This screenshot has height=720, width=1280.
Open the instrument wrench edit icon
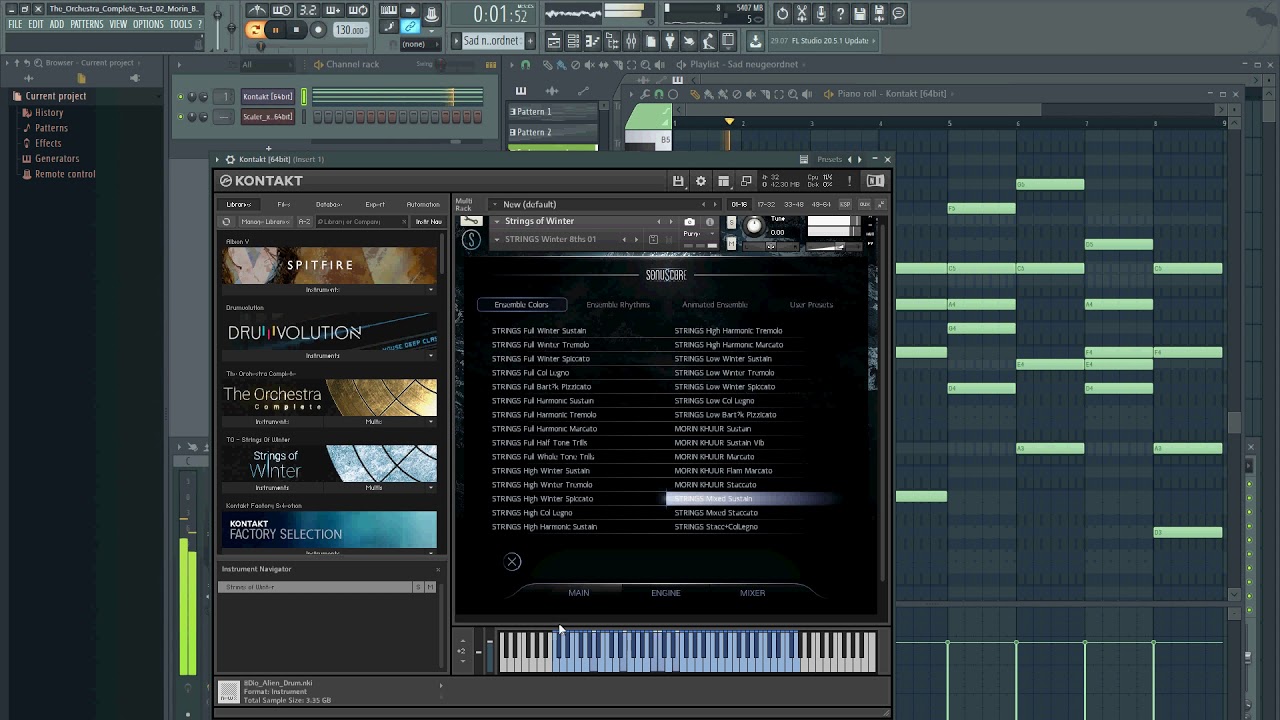click(x=470, y=221)
